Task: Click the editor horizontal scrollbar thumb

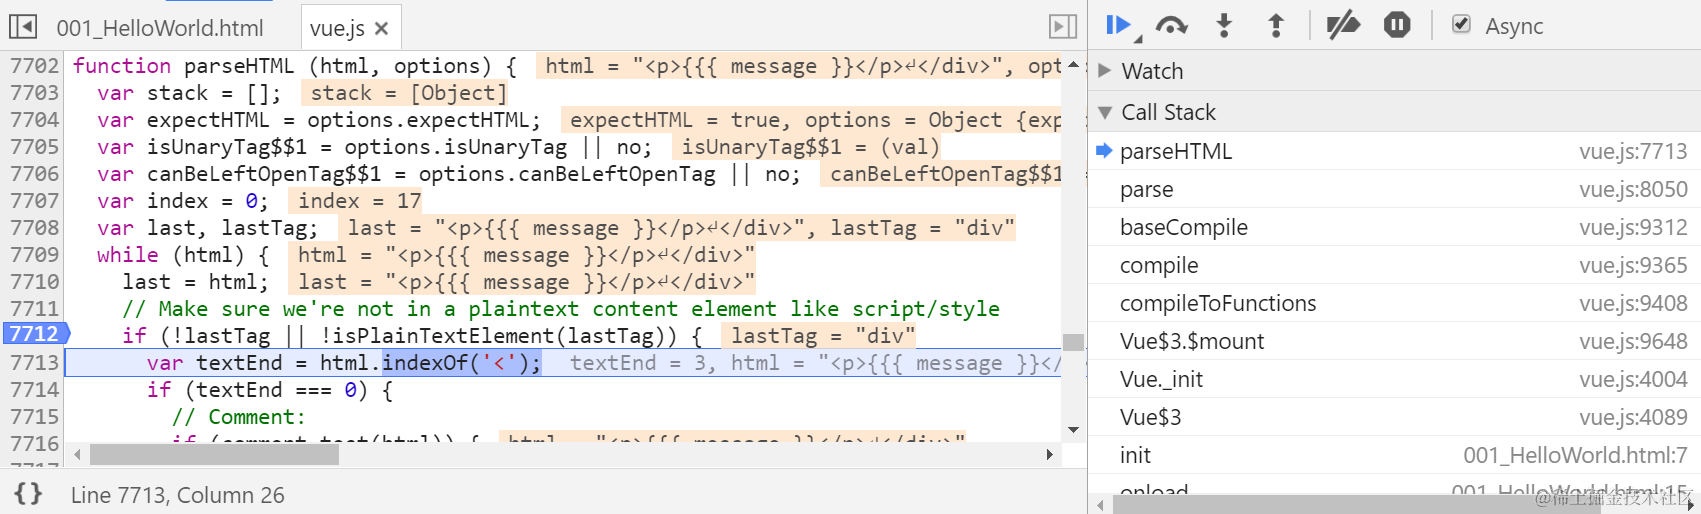Action: (x=214, y=455)
